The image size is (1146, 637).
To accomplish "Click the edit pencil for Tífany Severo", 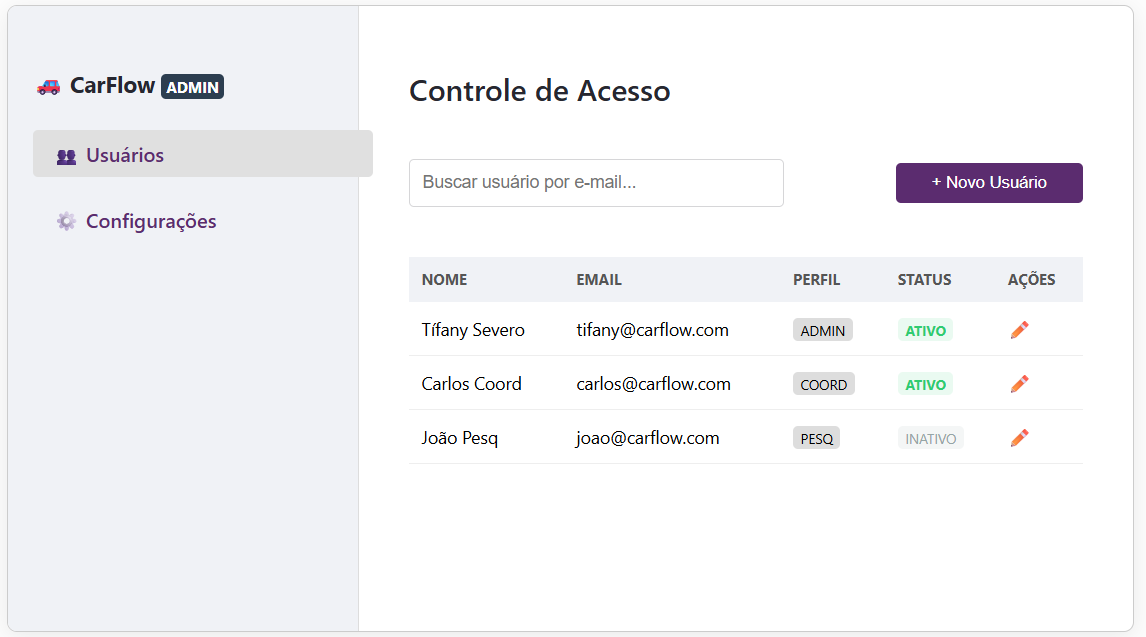I will click(x=1019, y=330).
